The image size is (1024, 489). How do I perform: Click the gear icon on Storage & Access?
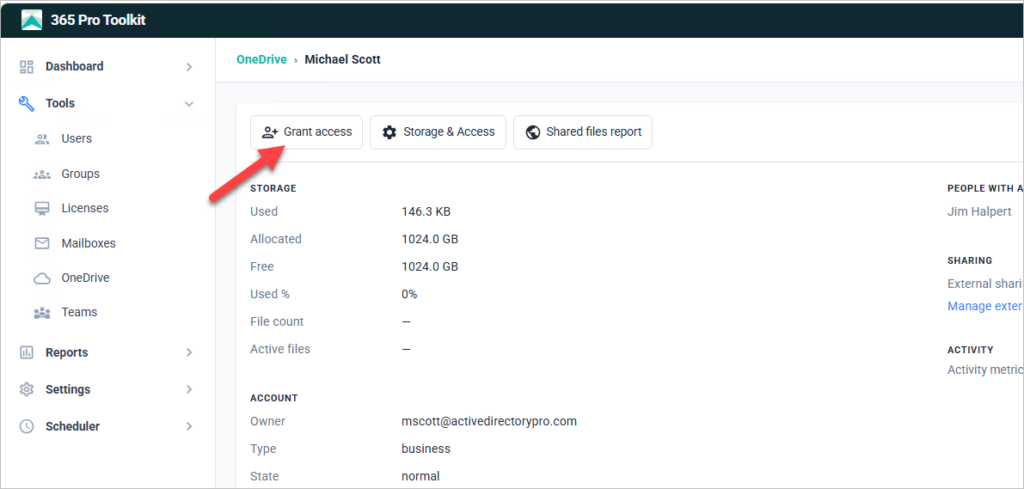[389, 132]
